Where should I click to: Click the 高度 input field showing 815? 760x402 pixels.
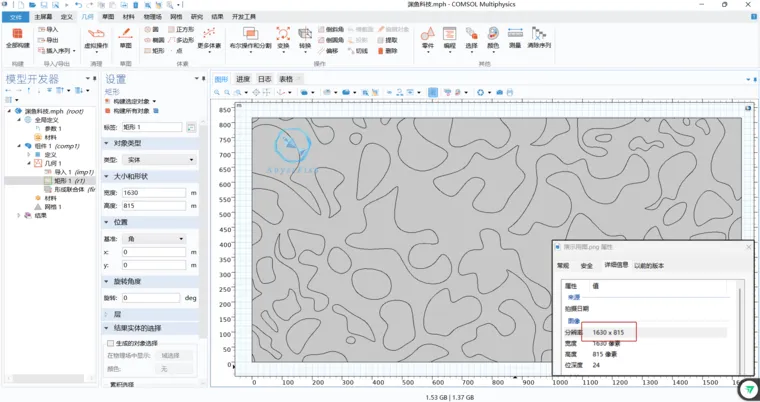coord(154,206)
